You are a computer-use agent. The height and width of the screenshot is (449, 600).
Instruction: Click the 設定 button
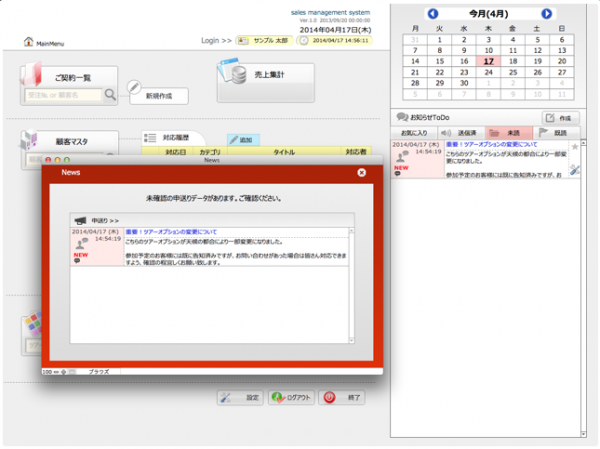[x=240, y=398]
